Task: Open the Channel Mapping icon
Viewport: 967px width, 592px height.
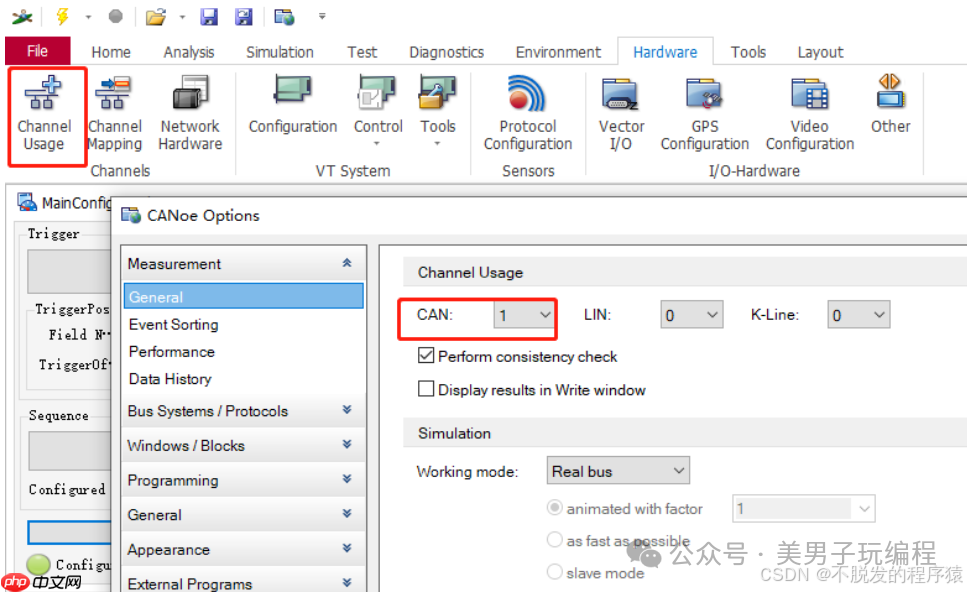Action: click(114, 114)
